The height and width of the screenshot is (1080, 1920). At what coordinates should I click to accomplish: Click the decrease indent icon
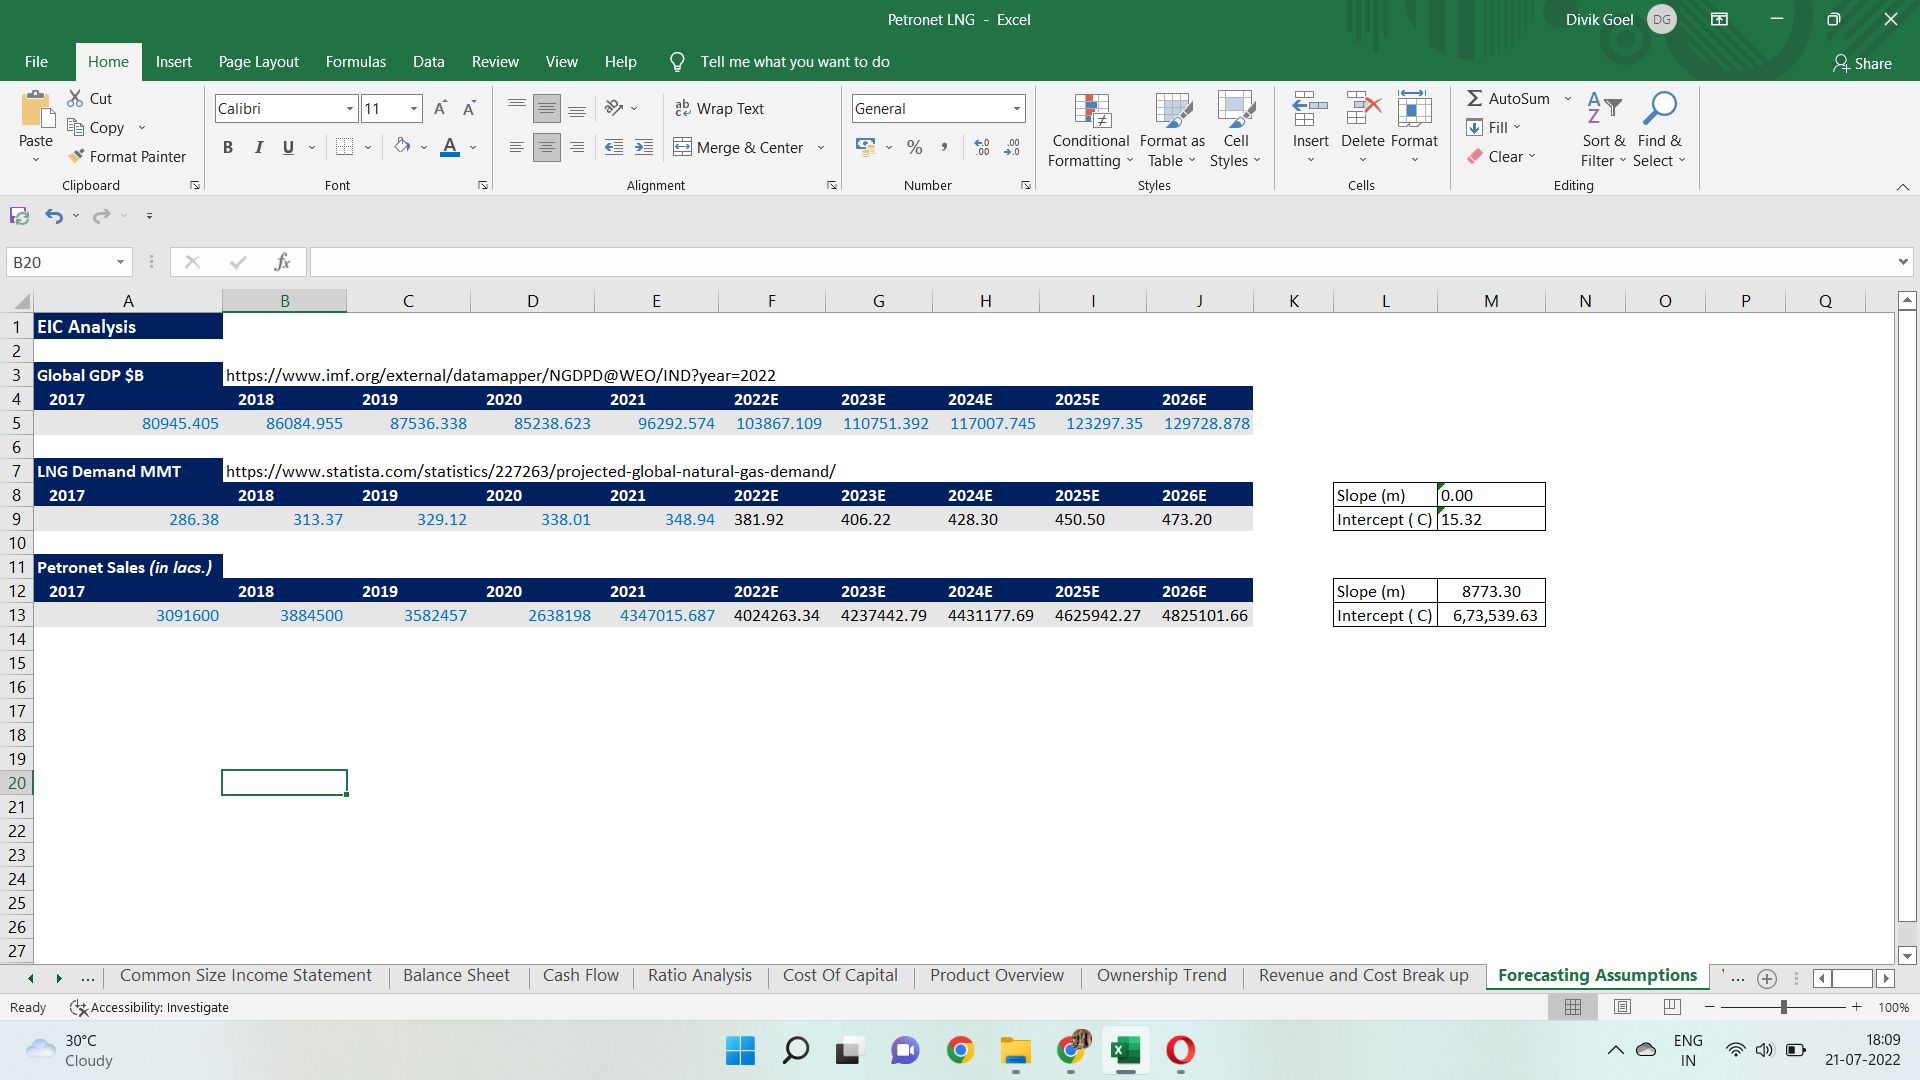(x=614, y=147)
